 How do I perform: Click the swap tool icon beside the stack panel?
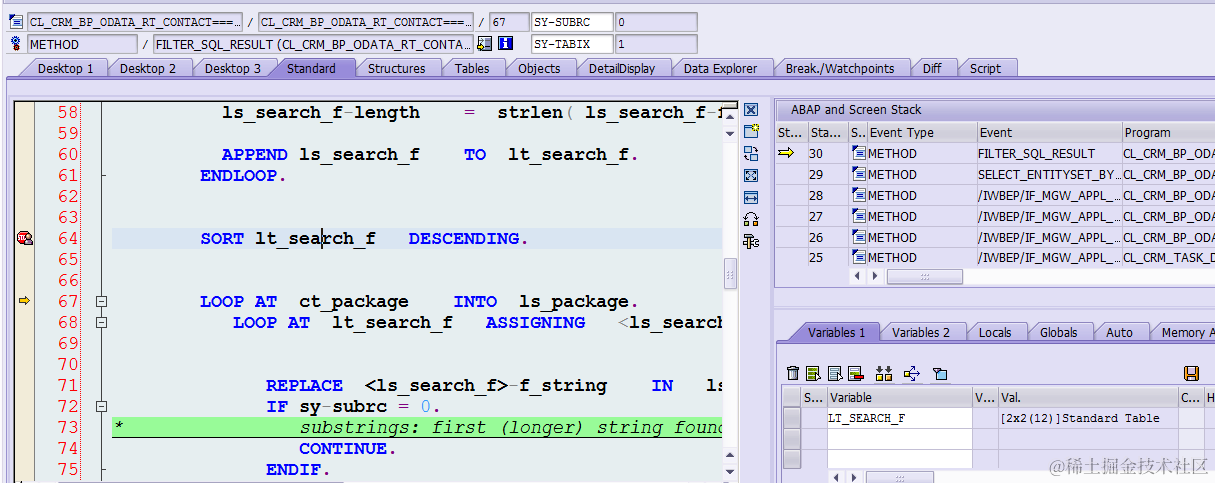point(751,153)
